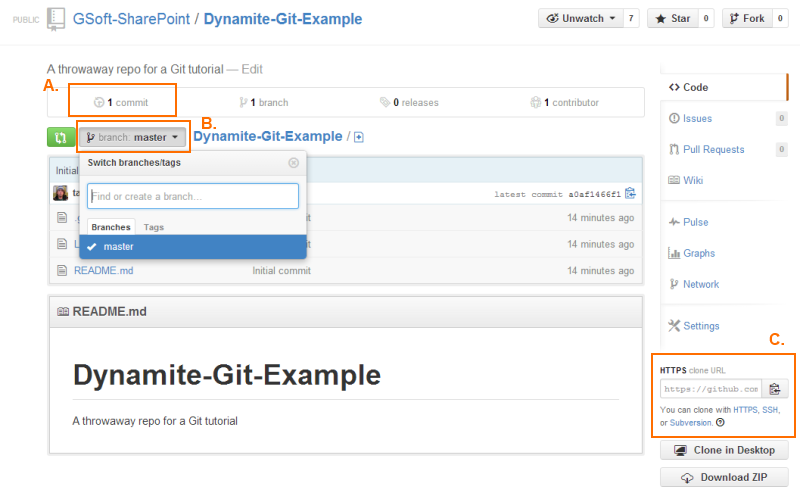Image resolution: width=800 pixels, height=496 pixels.
Task: Click the Pull Requests icon in sidebar
Action: (674, 150)
